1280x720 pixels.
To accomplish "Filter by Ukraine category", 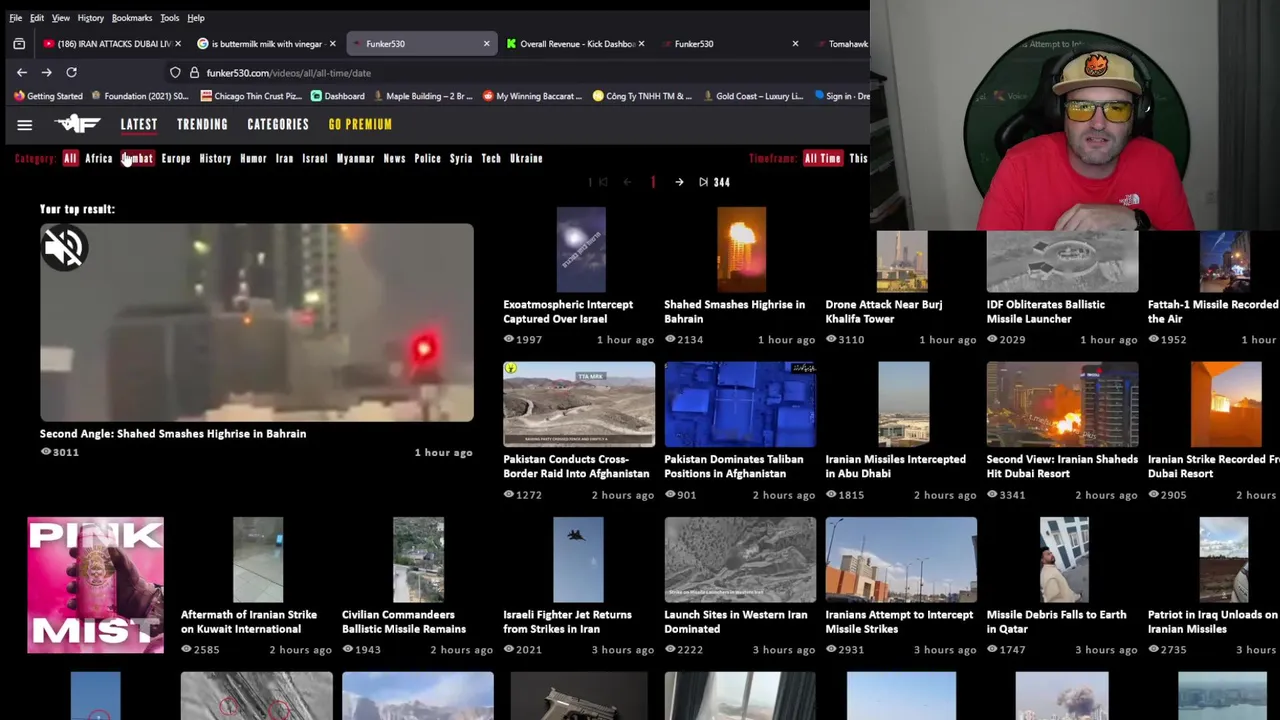I will coord(526,158).
